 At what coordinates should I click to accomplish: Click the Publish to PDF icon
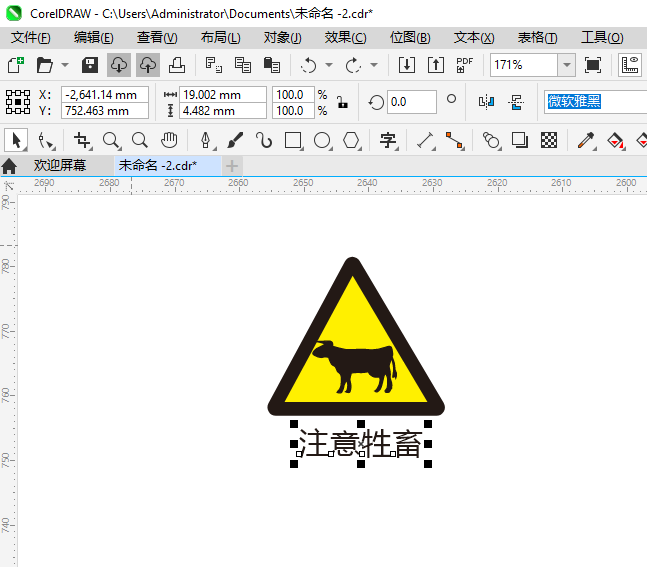[x=465, y=65]
